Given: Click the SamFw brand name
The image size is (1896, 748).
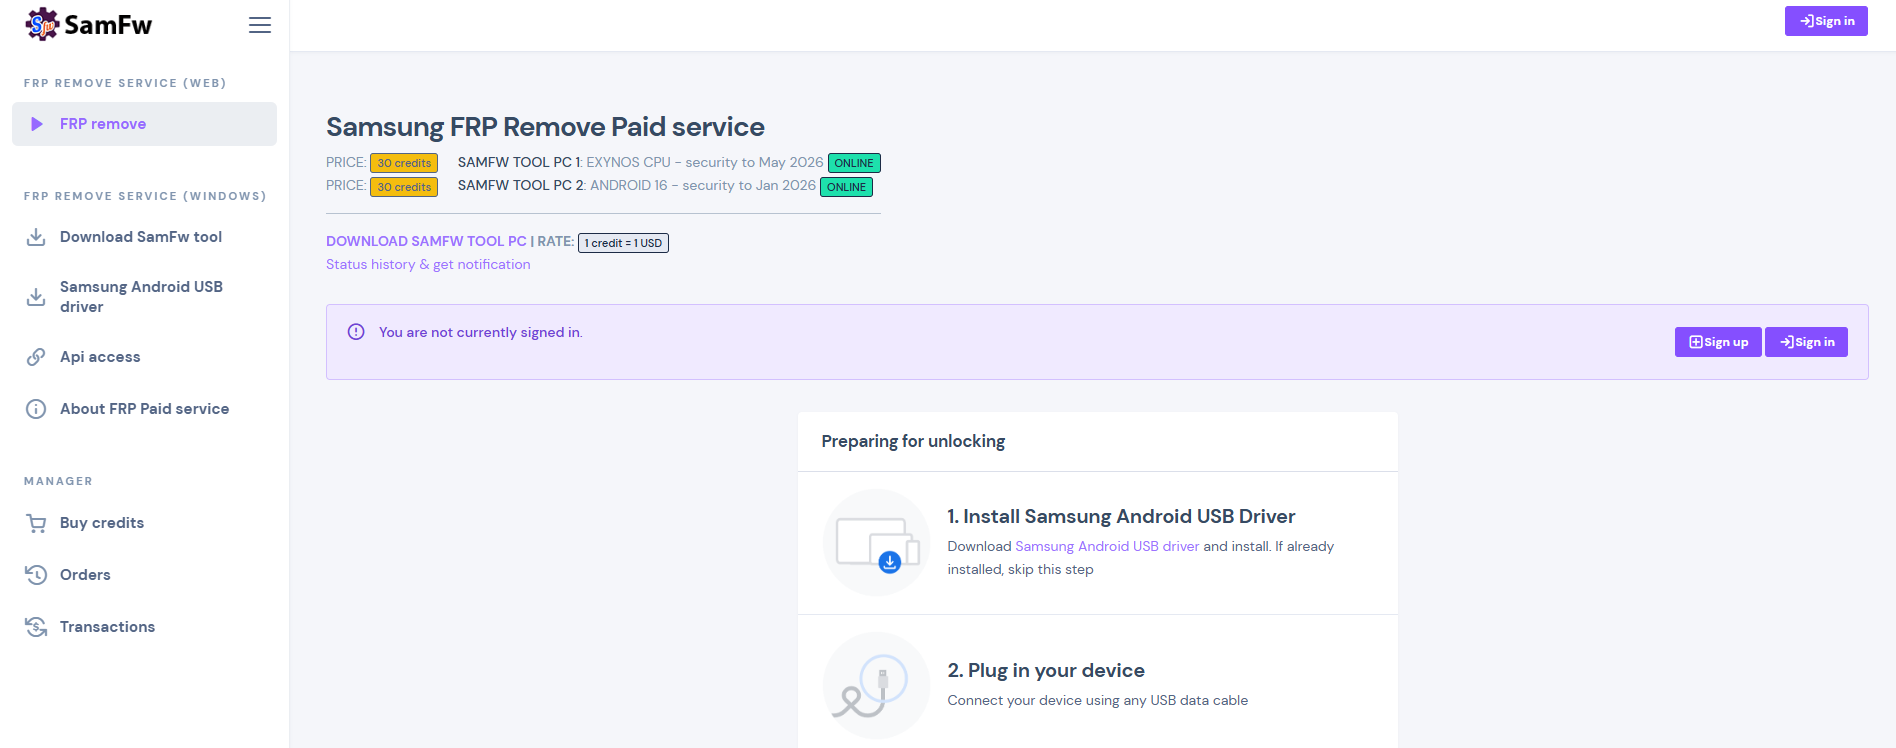Looking at the screenshot, I should tap(108, 25).
